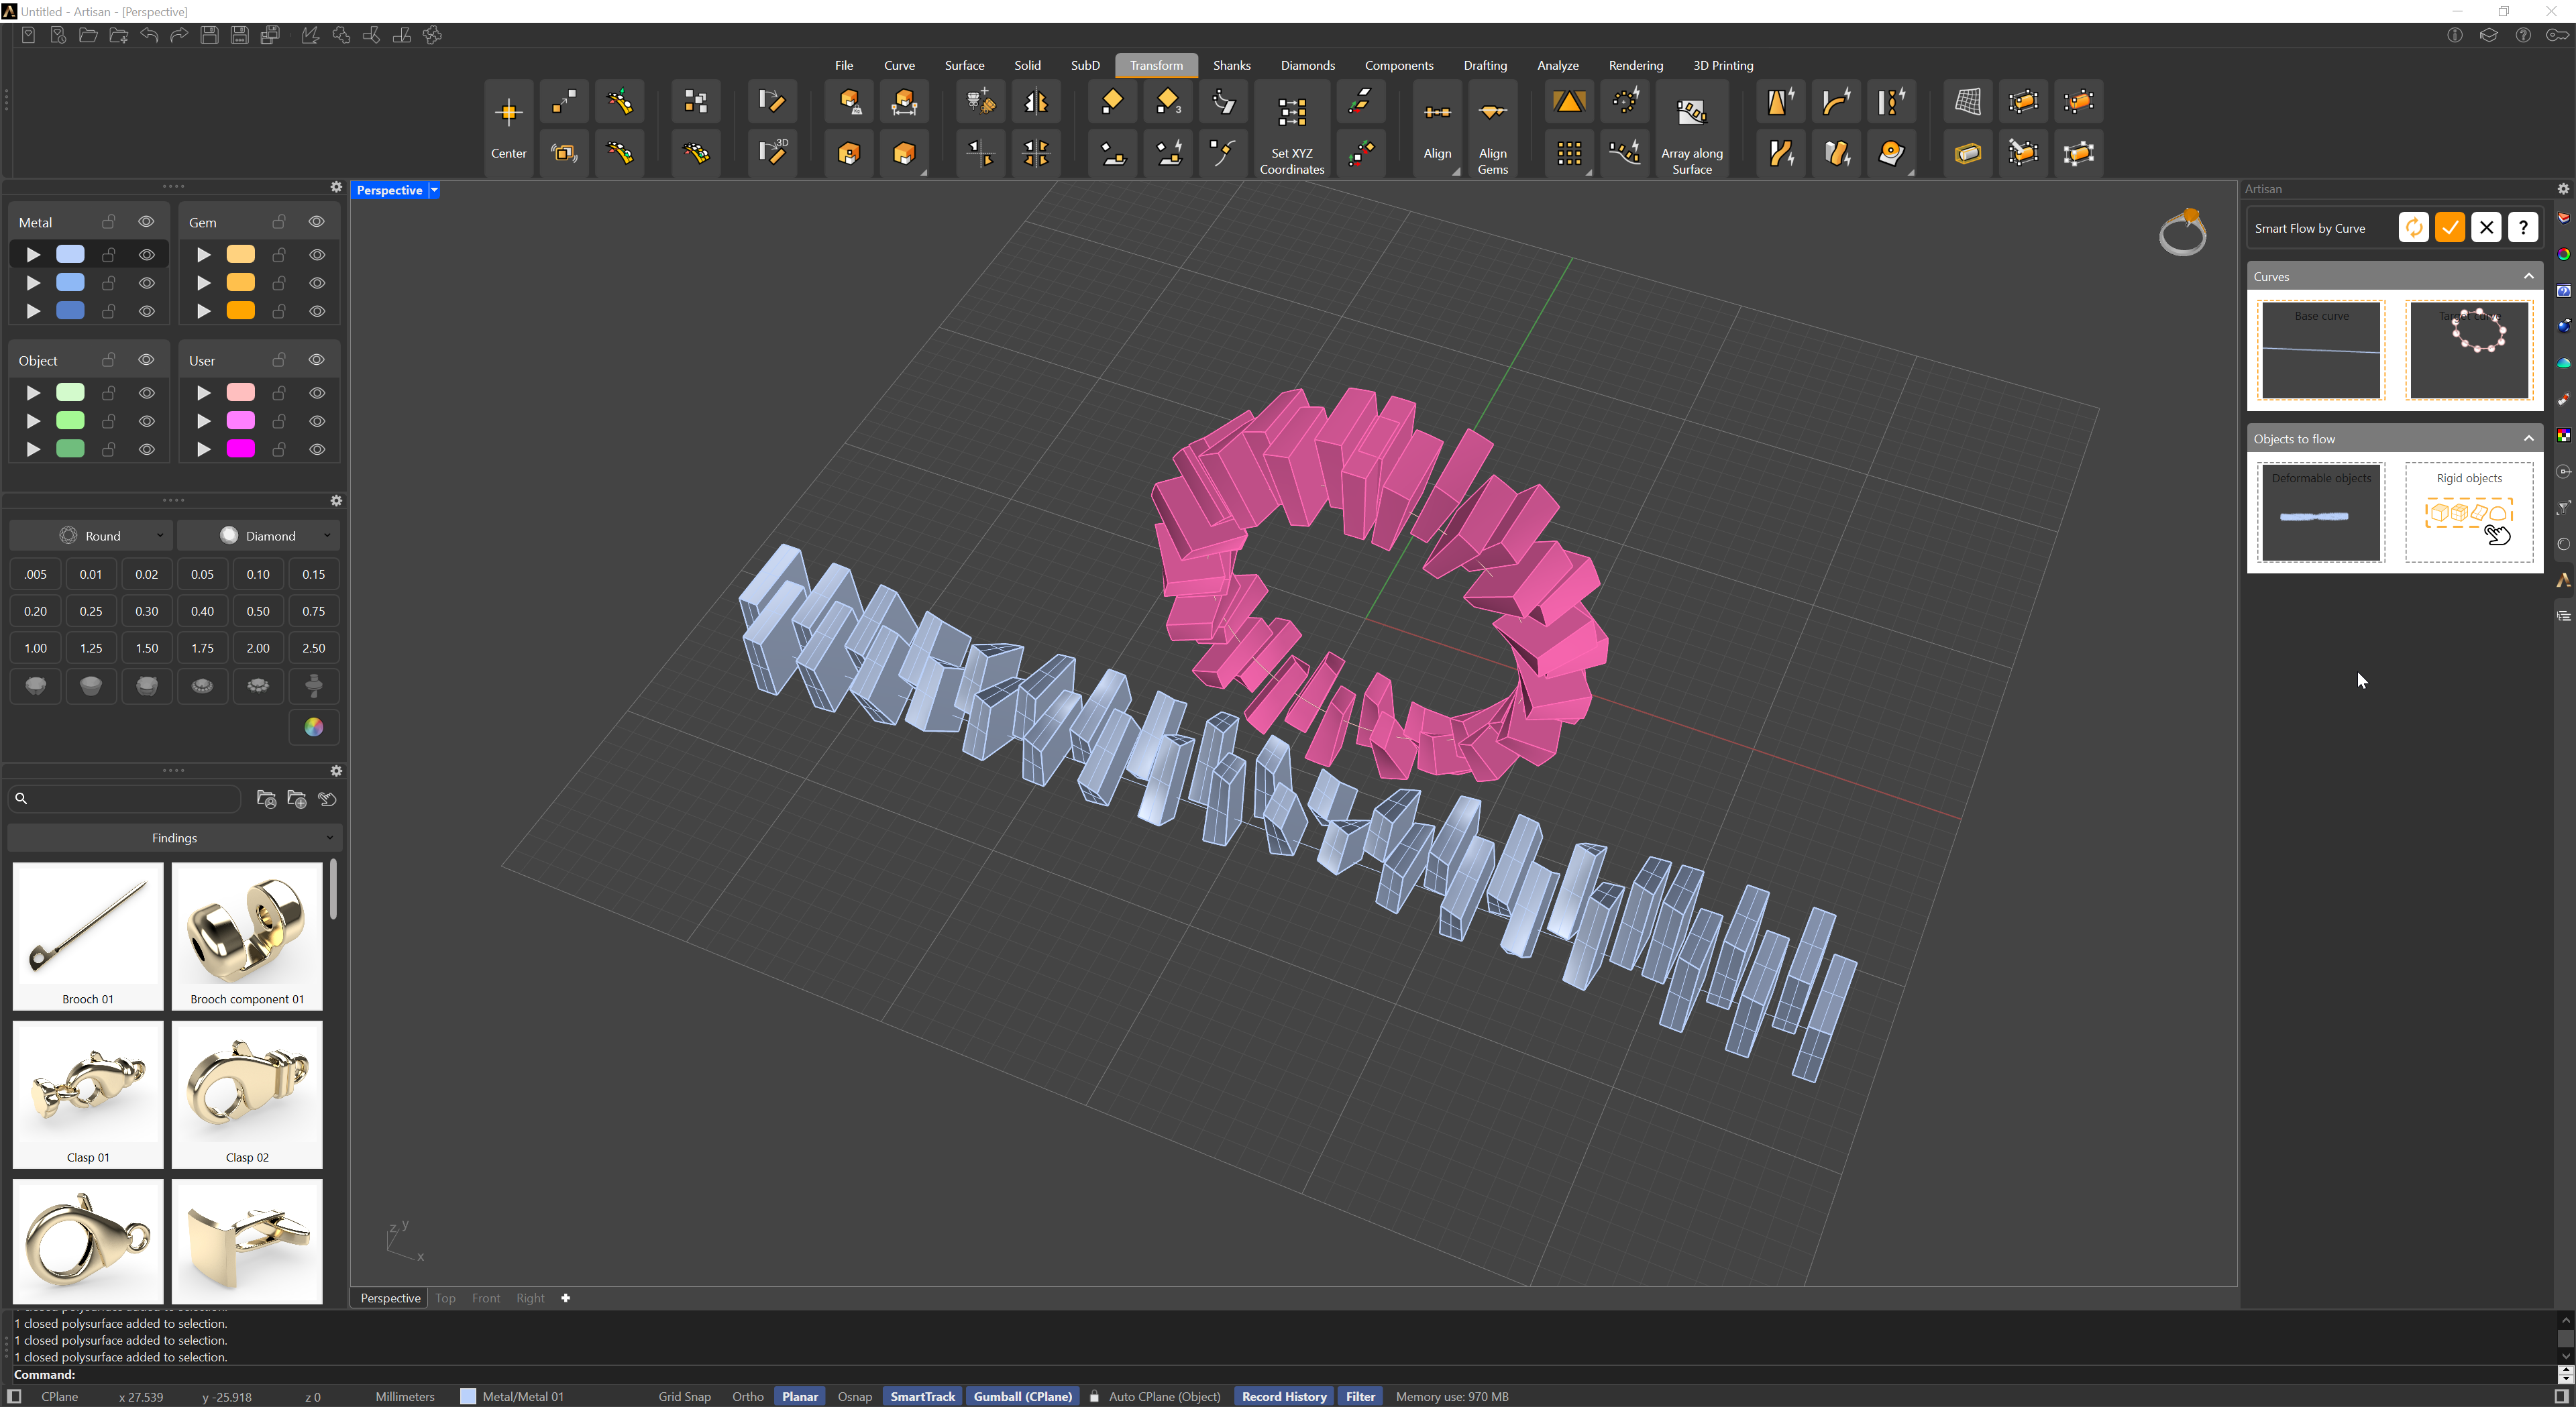Open Smart Flow by Curve help

2523,228
